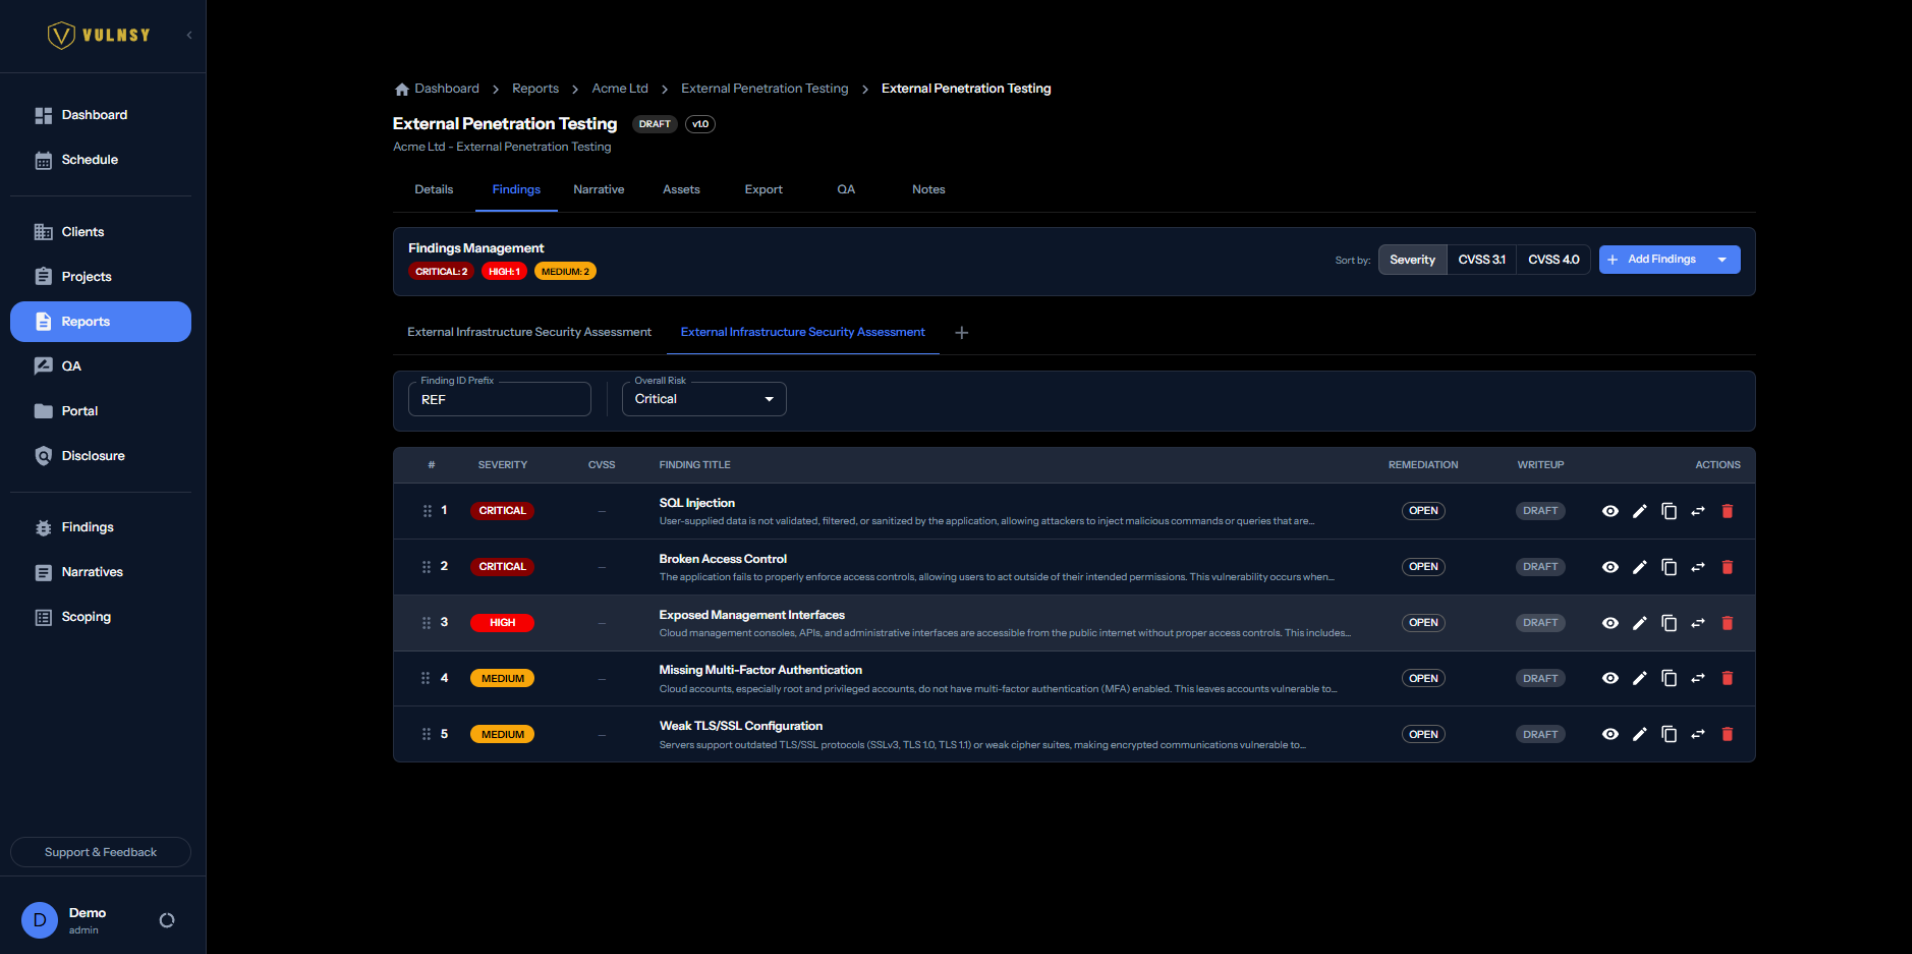
Task: Copy the Exposed Management Interfaces finding
Action: [x=1669, y=623]
